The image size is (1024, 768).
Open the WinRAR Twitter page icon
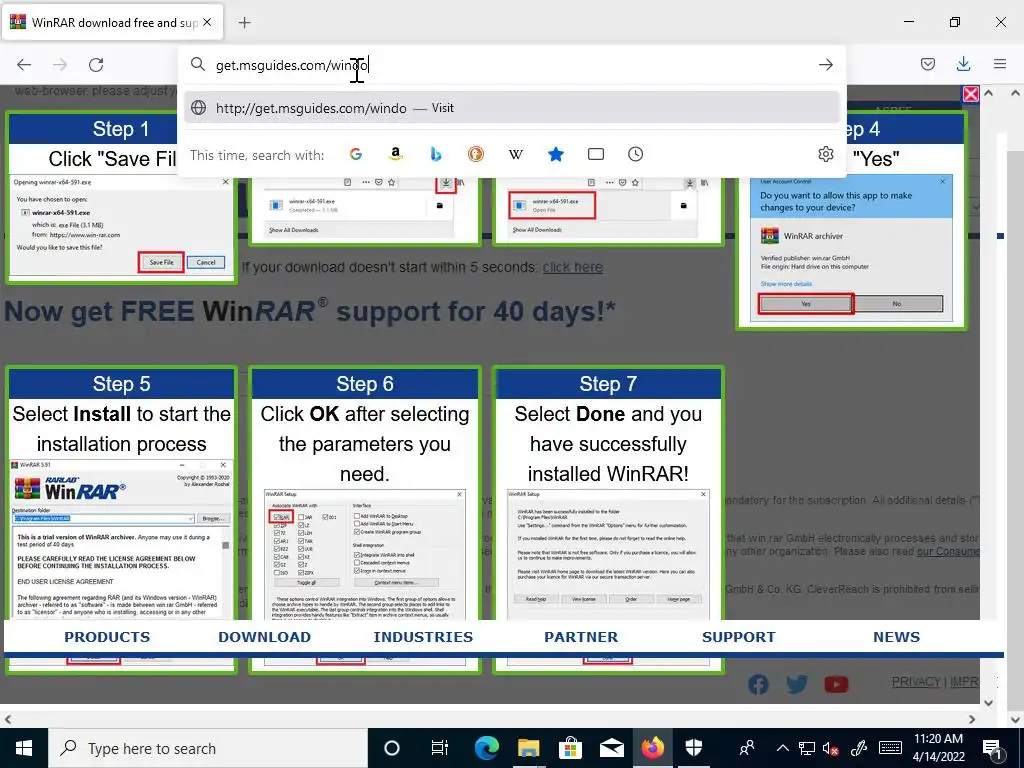[797, 684]
